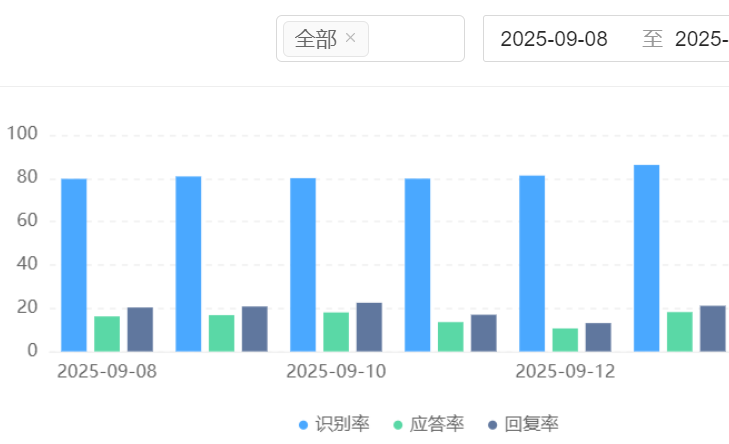Select blue 识别率 bar for 2025-09-12
Viewport: 729px width, 444px height.
click(x=532, y=264)
